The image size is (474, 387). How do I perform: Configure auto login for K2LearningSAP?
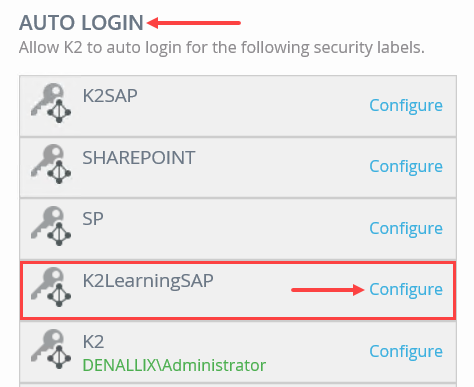pos(406,290)
